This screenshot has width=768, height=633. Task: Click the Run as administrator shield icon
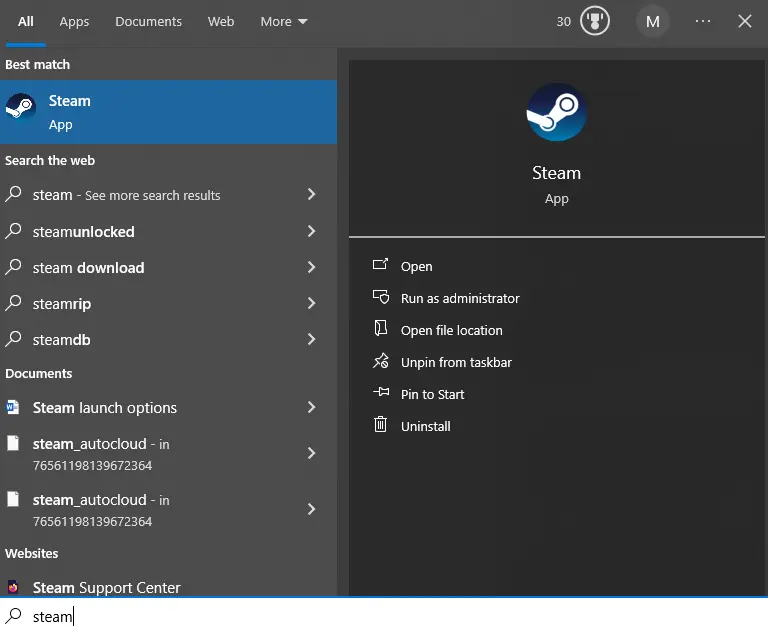click(381, 297)
